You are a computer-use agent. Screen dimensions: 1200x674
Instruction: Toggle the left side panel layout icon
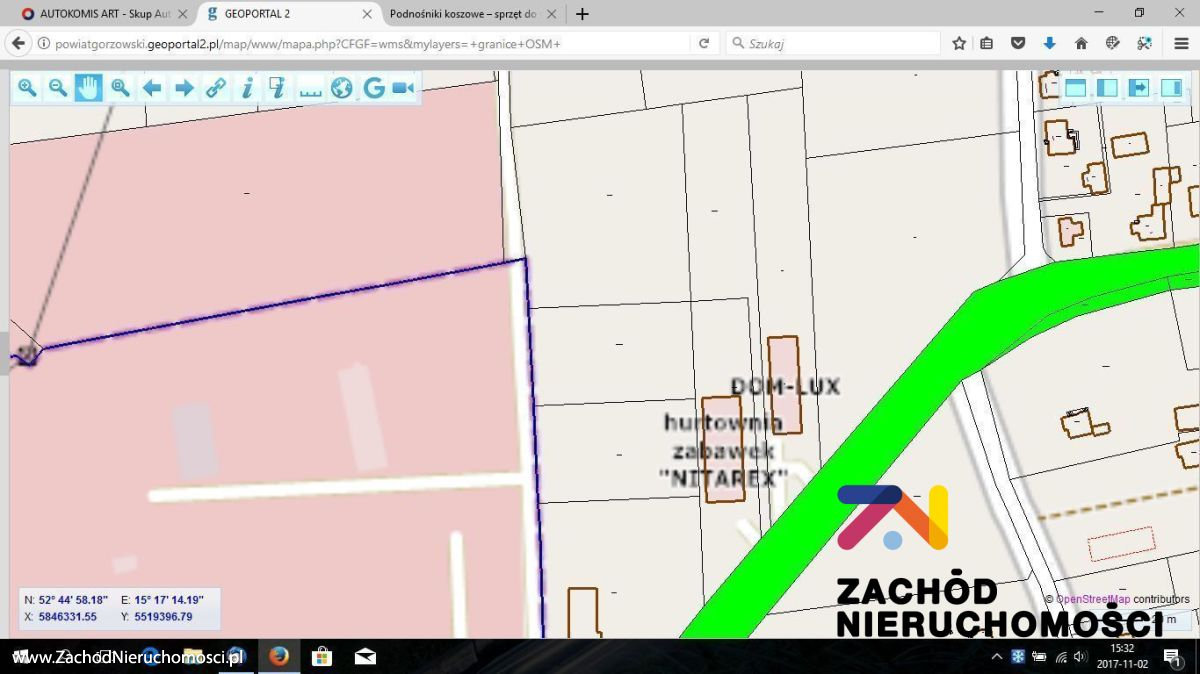[1107, 88]
